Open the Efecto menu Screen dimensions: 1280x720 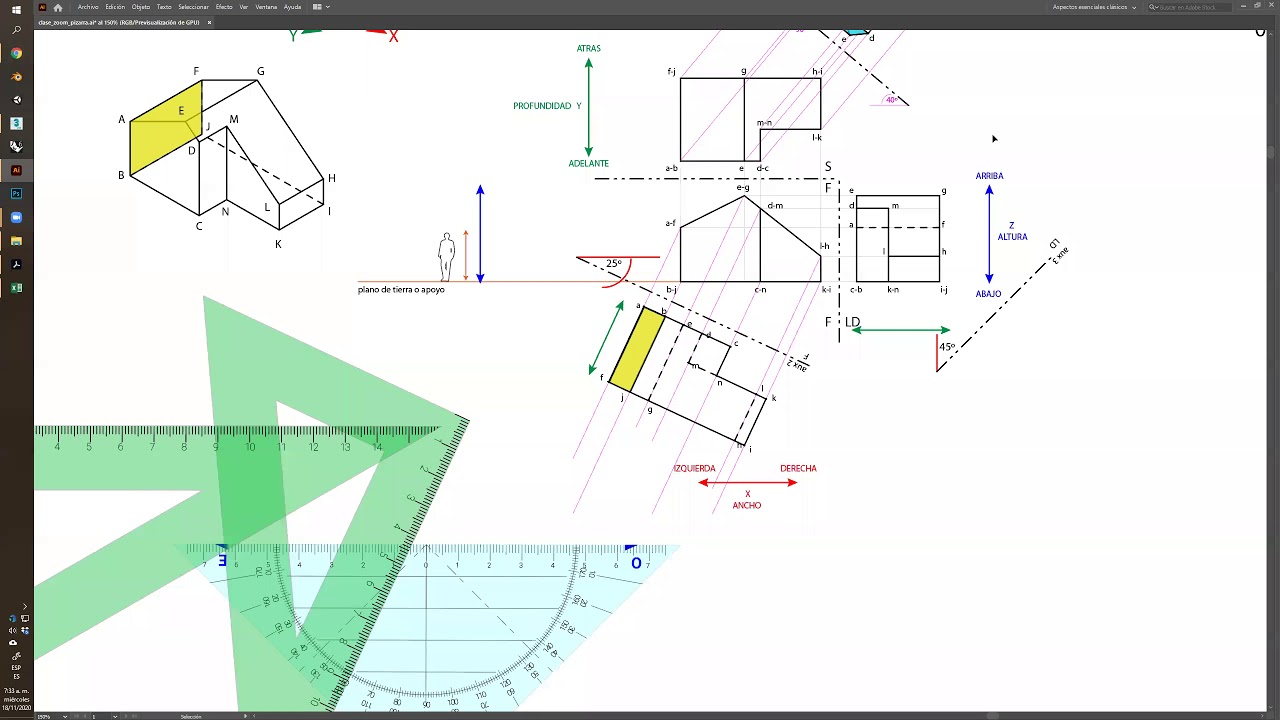pyautogui.click(x=224, y=7)
